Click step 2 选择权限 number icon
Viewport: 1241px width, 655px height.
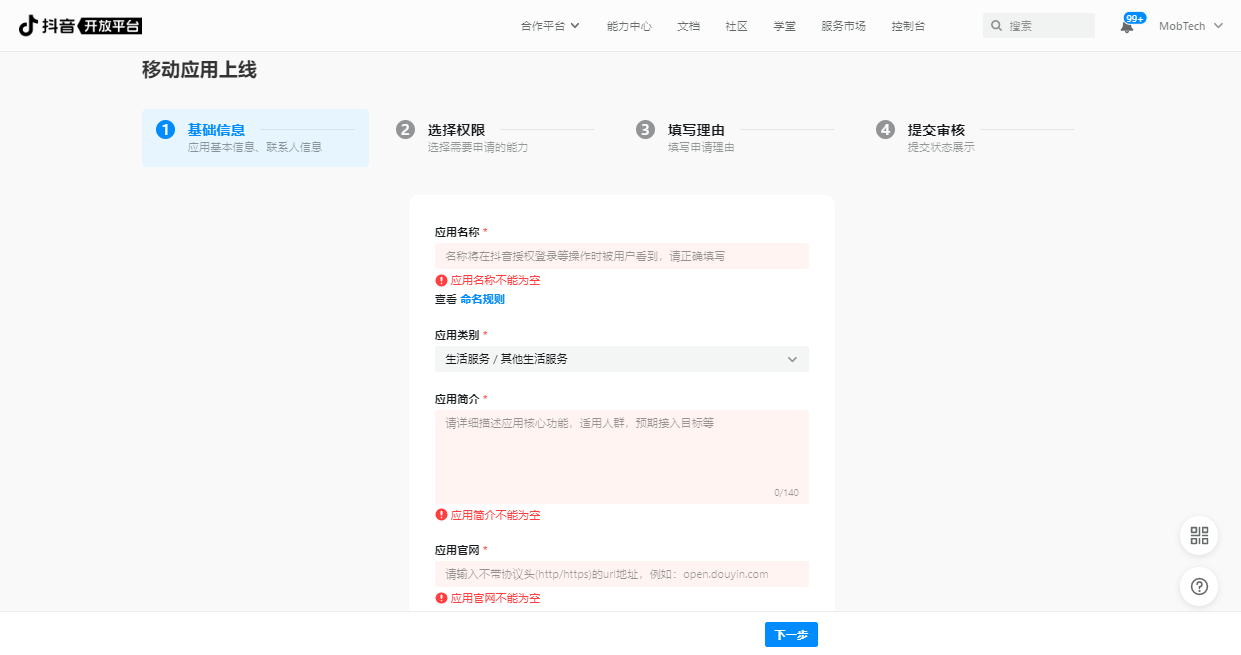[x=405, y=130]
